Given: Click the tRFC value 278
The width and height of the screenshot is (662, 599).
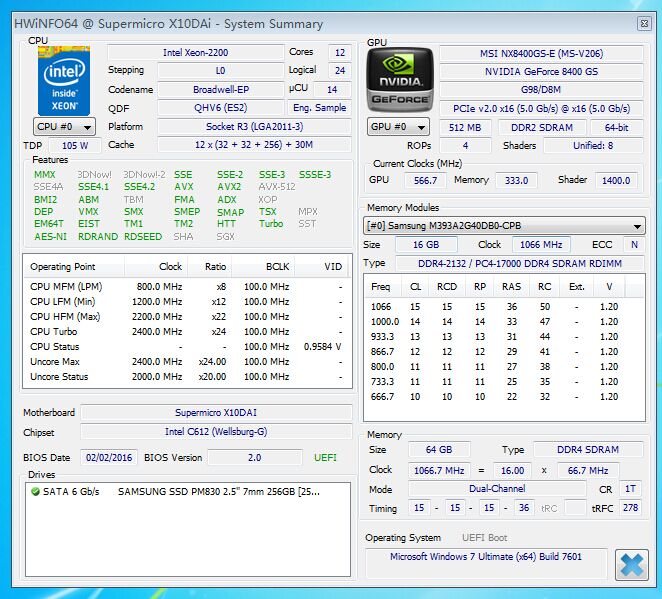Looking at the screenshot, I should (630, 508).
